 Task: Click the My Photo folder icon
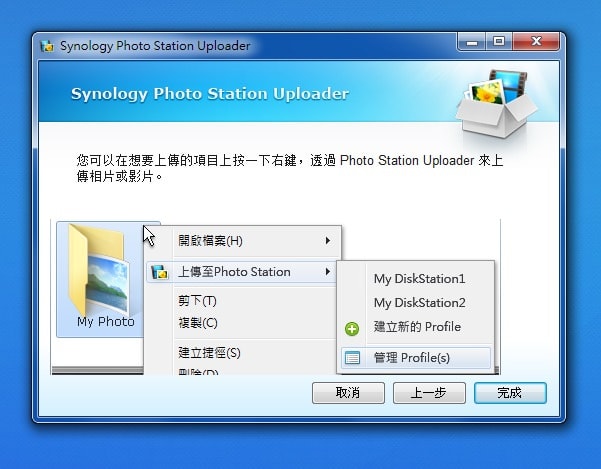pos(99,272)
